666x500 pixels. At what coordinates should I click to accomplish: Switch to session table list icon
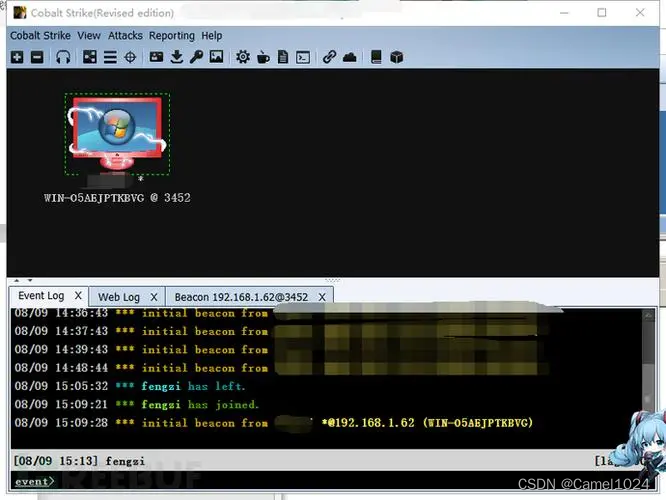pos(110,57)
